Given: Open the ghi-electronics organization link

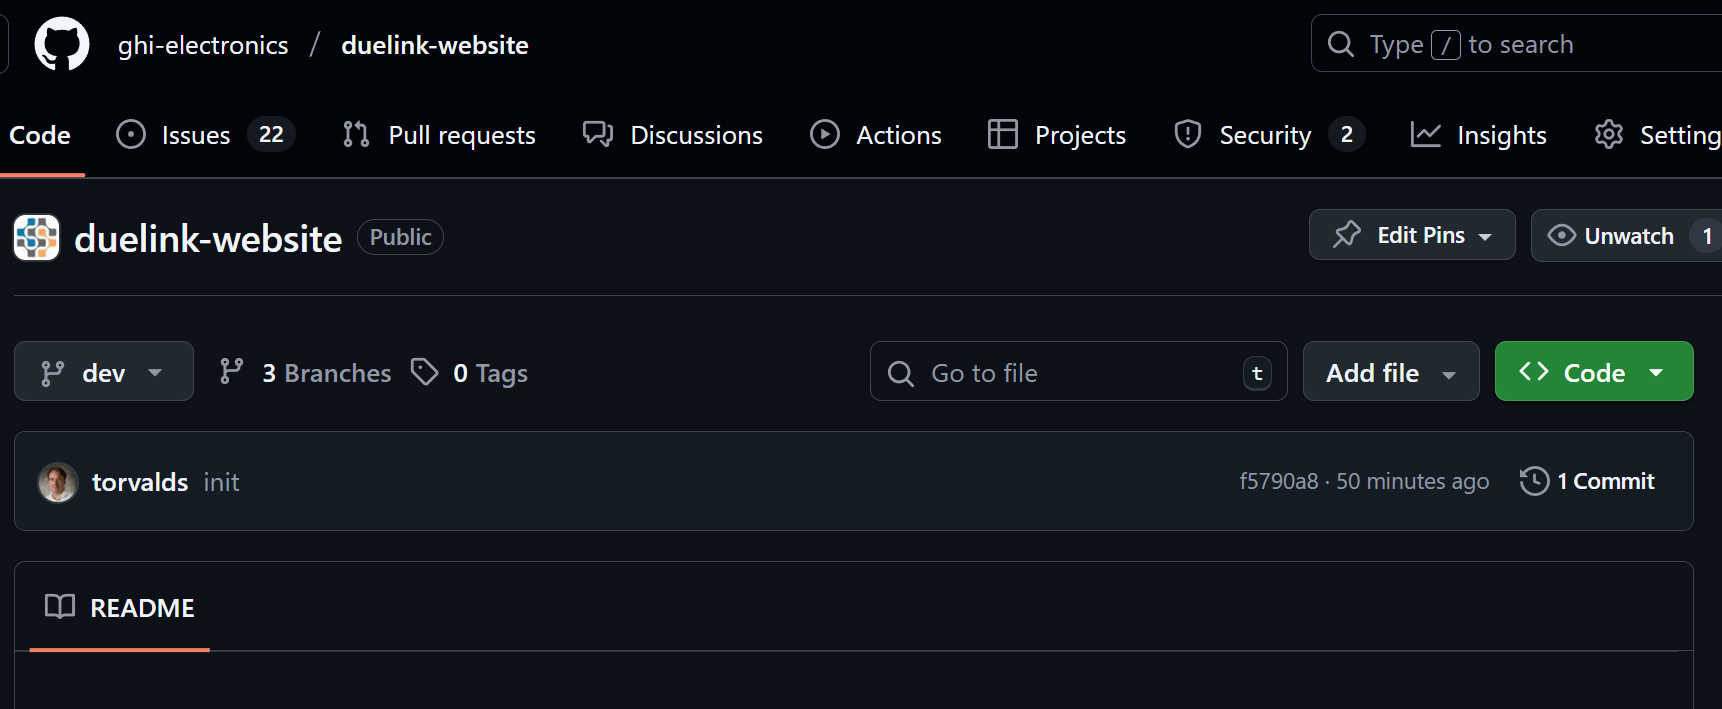Looking at the screenshot, I should [203, 45].
